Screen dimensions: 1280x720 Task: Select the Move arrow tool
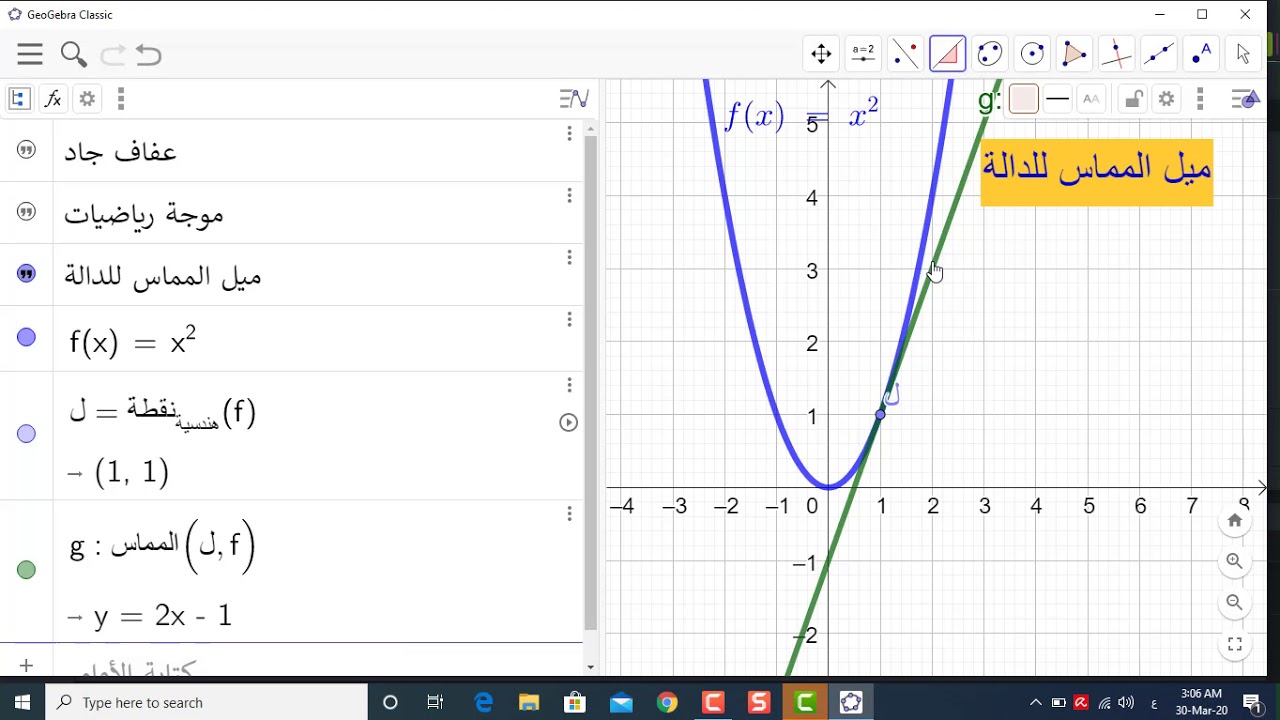1243,54
